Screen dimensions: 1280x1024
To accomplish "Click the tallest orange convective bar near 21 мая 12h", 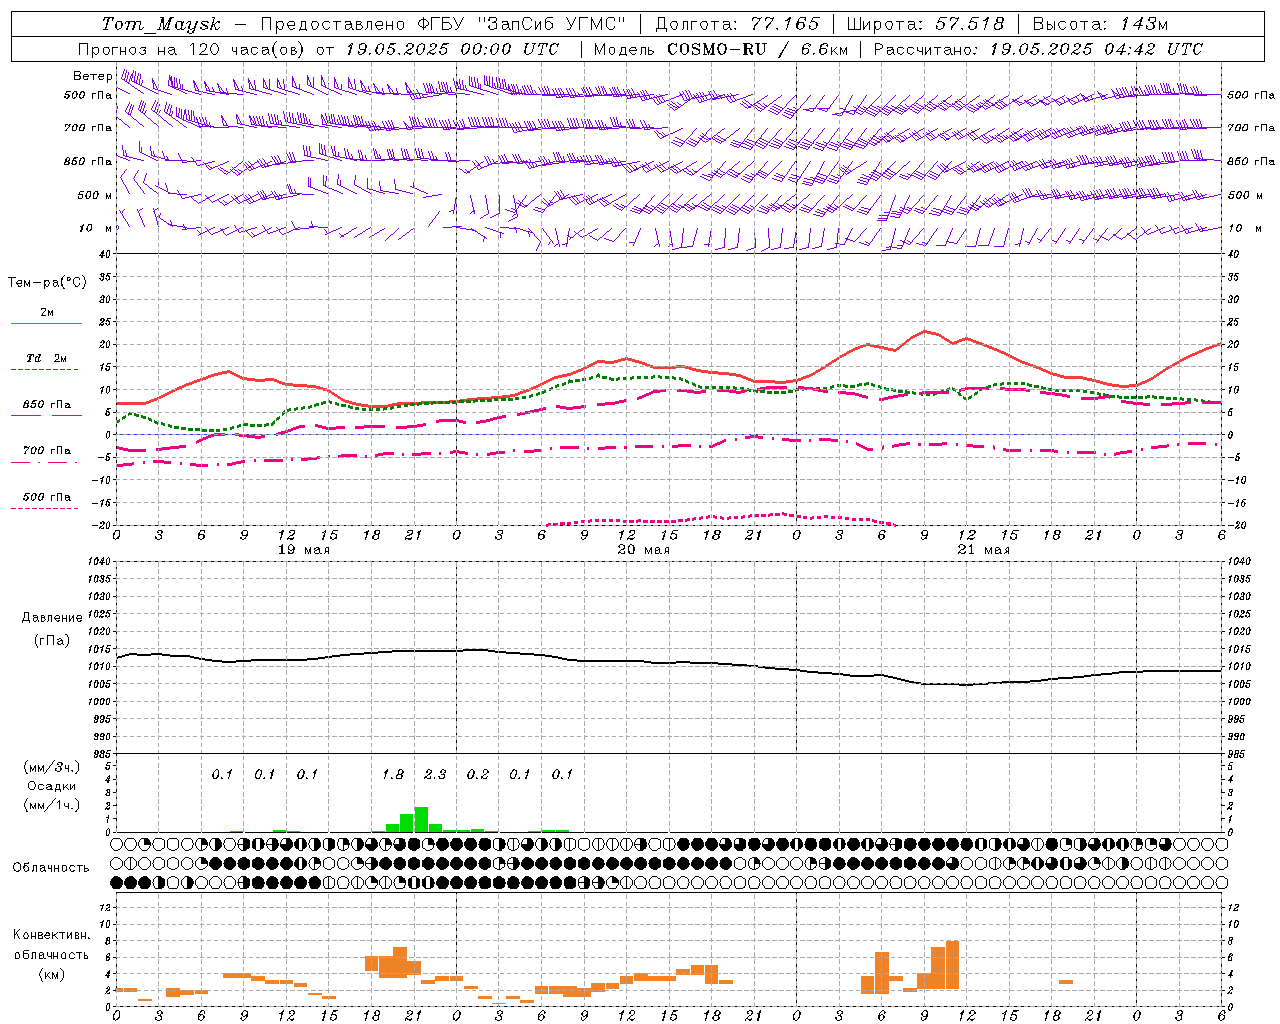I will pyautogui.click(x=952, y=964).
